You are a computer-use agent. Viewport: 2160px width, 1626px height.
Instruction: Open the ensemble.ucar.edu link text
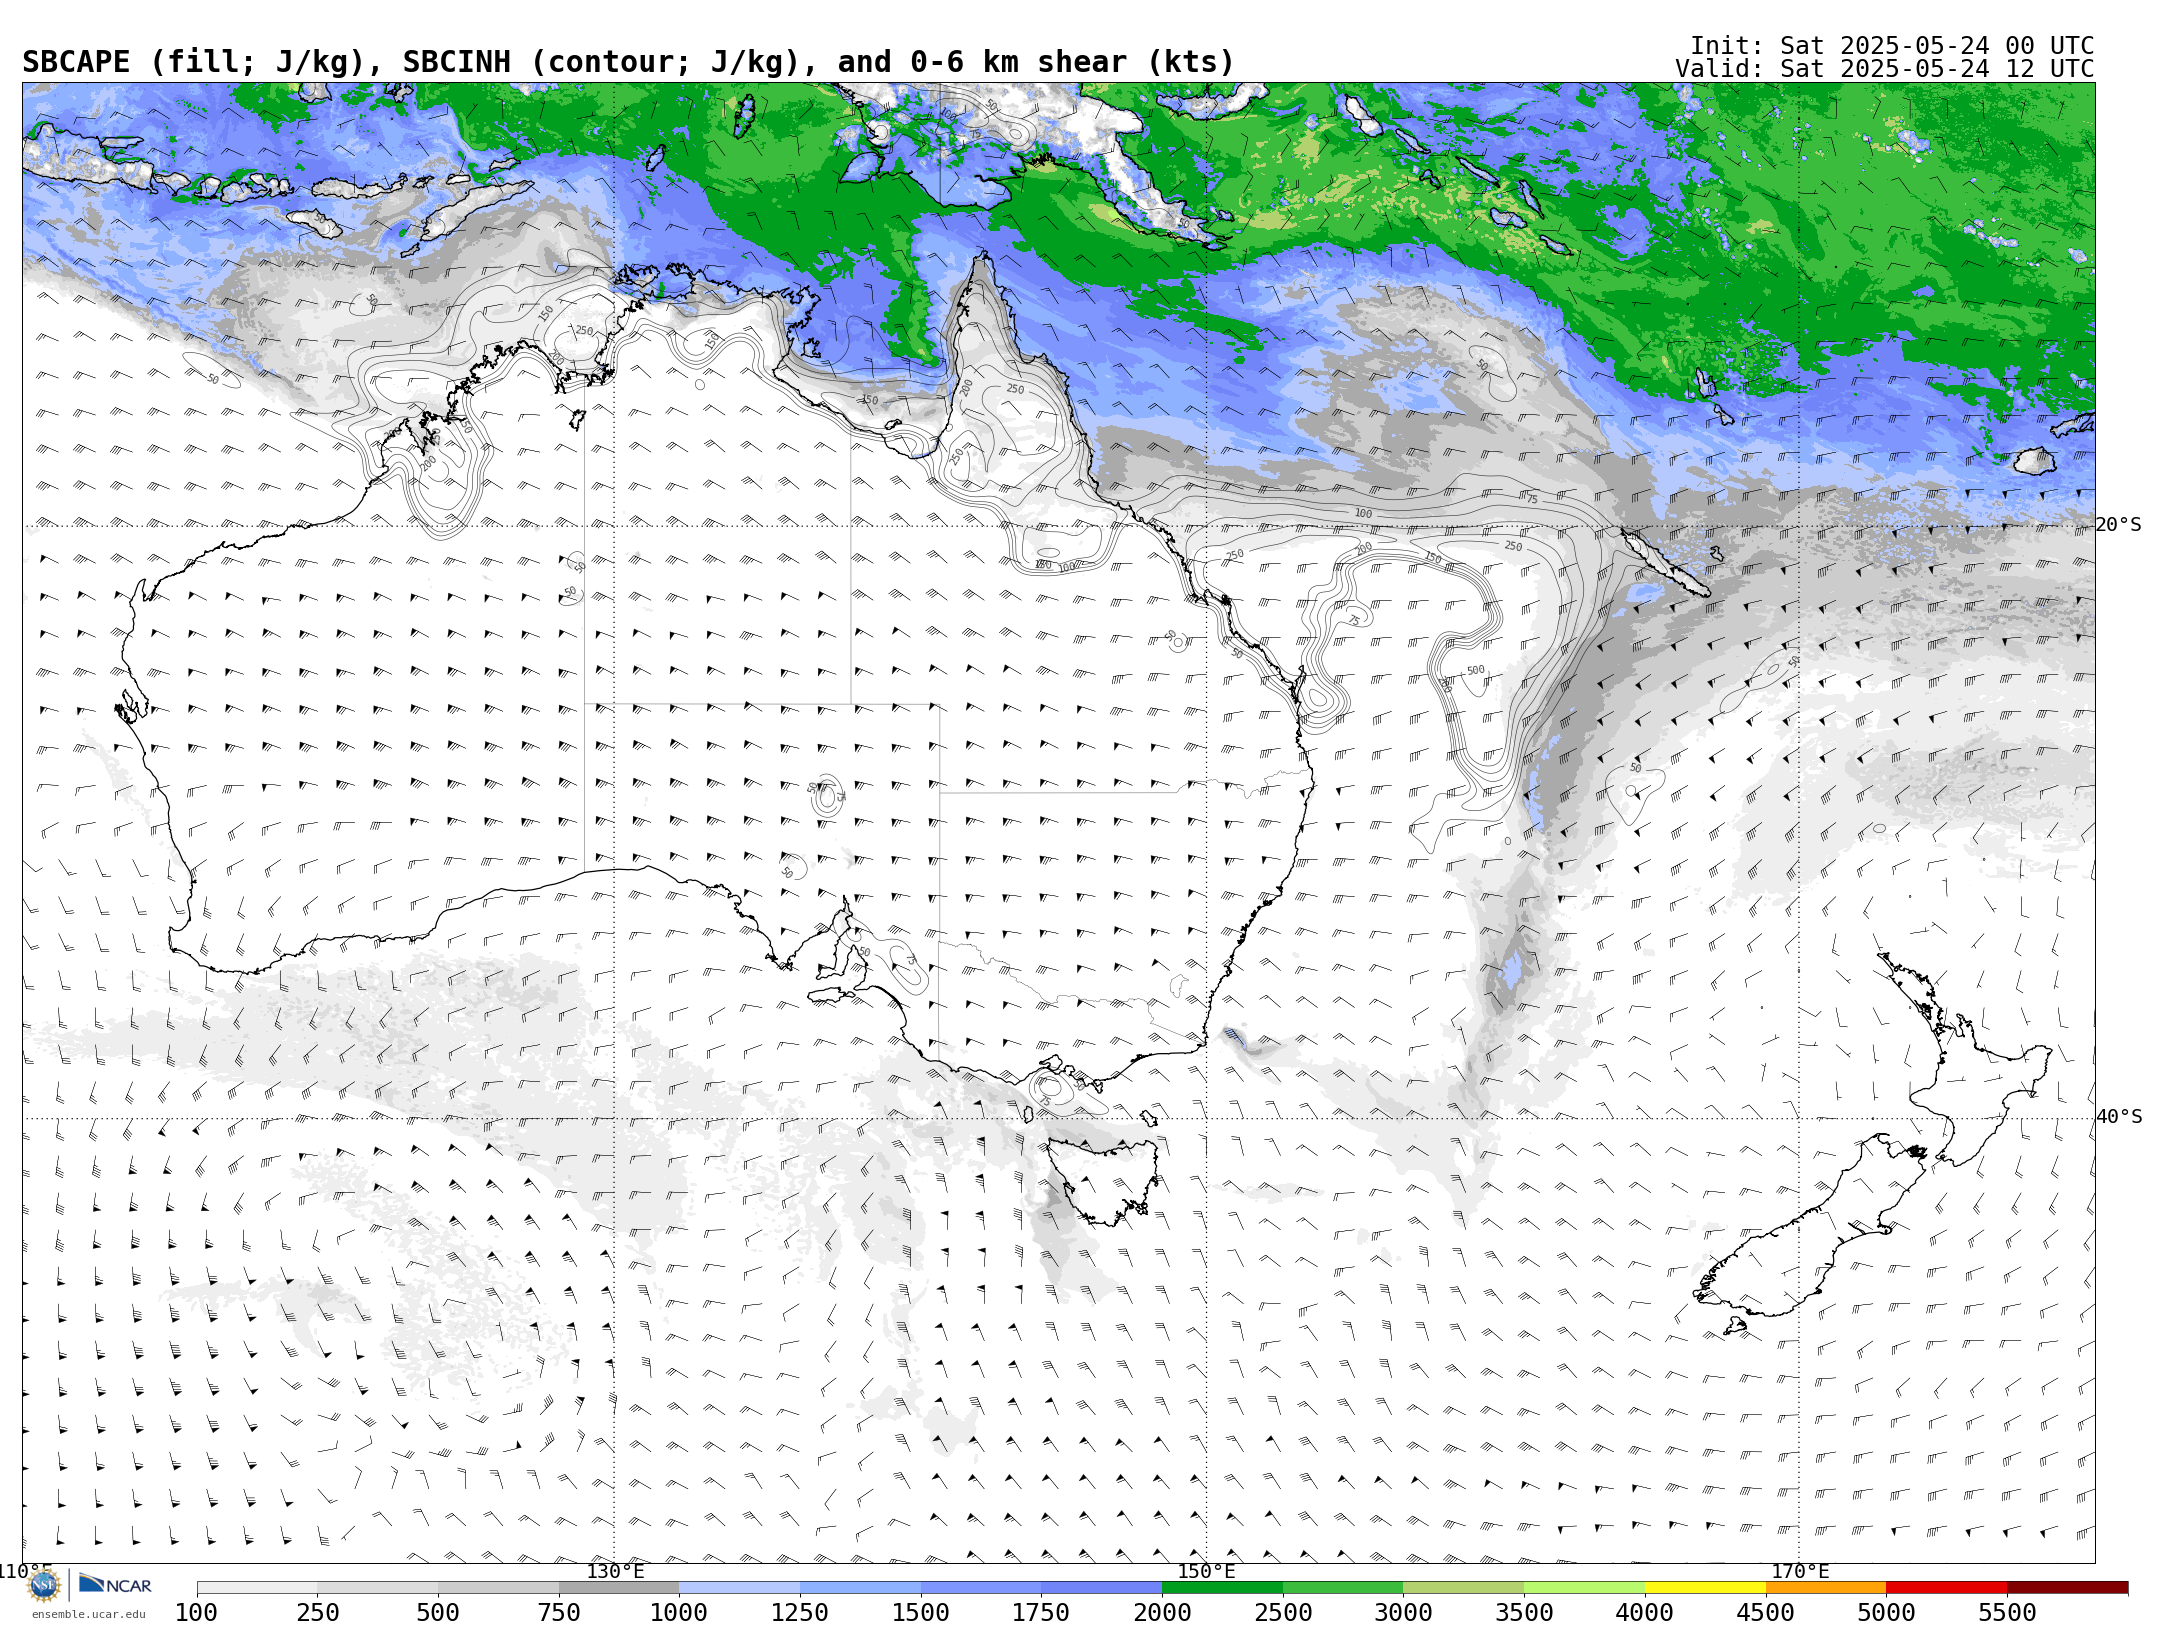tap(88, 1614)
